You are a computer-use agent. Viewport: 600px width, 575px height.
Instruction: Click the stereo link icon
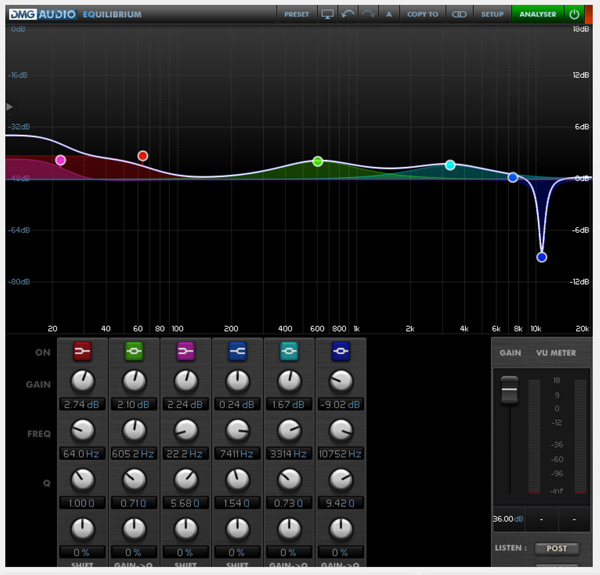click(x=459, y=15)
